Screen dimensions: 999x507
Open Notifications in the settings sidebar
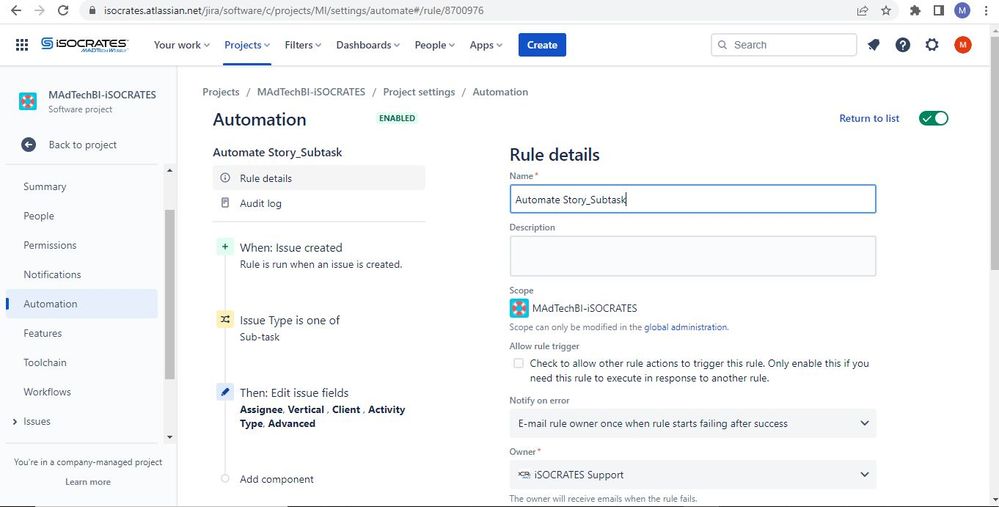coord(52,275)
